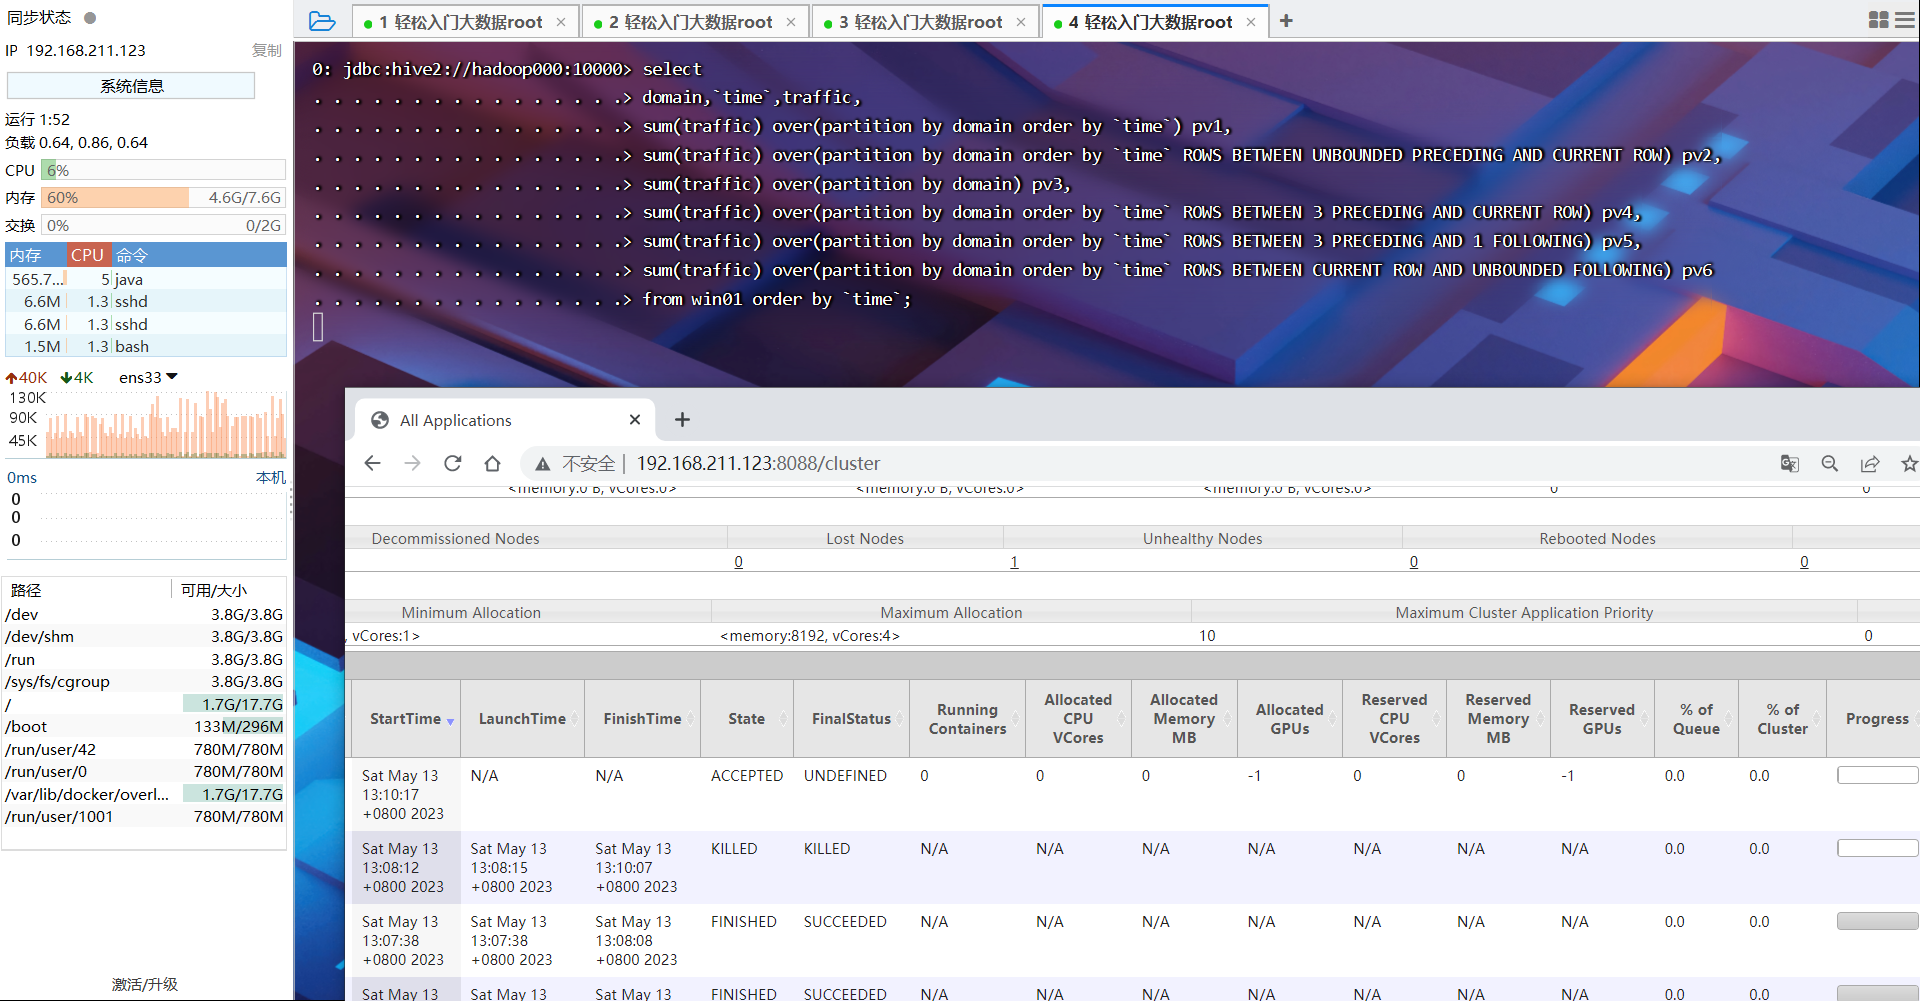
Task: Open the Decommissioned Nodes count link
Action: click(x=738, y=562)
